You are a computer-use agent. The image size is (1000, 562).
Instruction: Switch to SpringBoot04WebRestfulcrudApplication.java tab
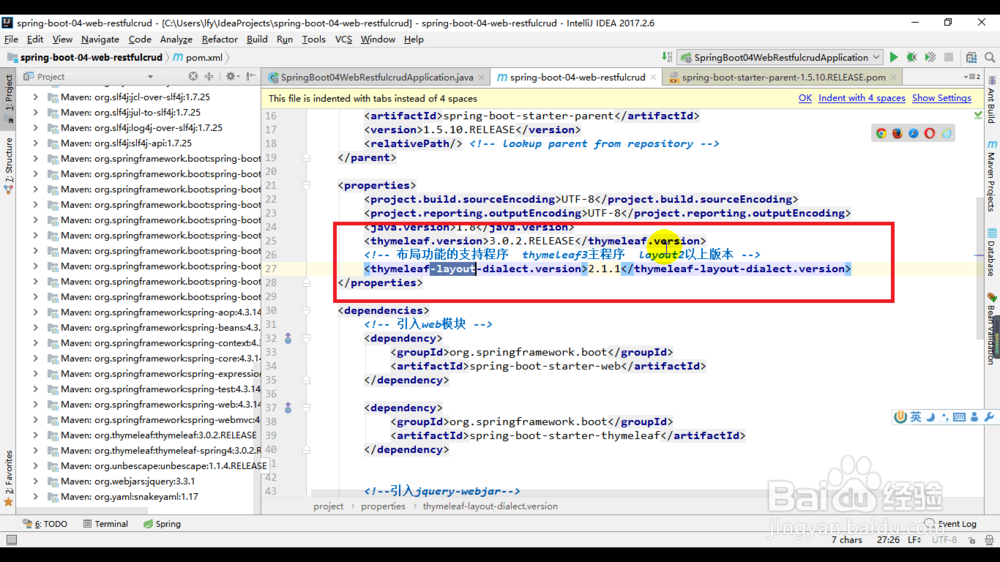point(376,77)
